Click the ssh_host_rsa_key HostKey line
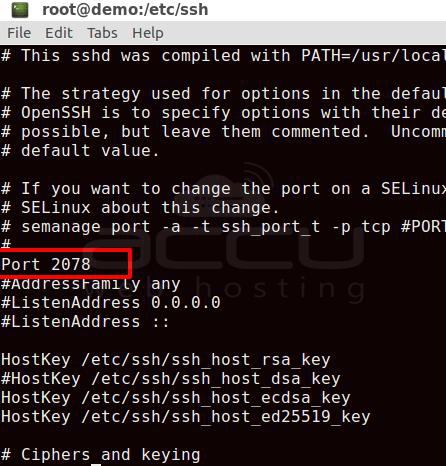 pyautogui.click(x=166, y=360)
